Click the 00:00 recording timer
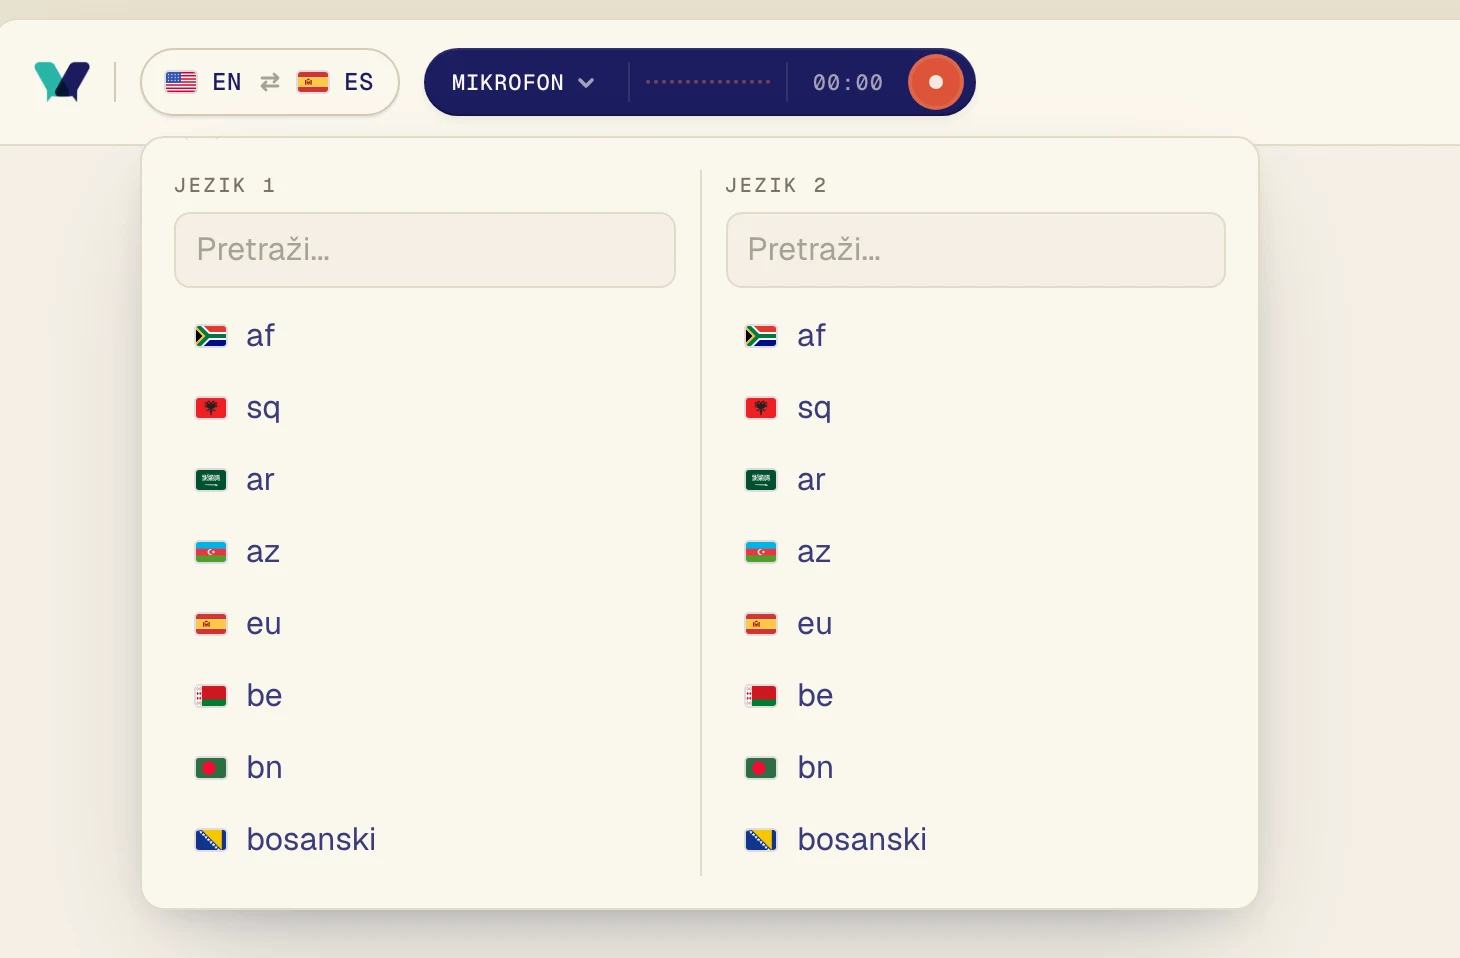Viewport: 1460px width, 958px height. click(848, 83)
